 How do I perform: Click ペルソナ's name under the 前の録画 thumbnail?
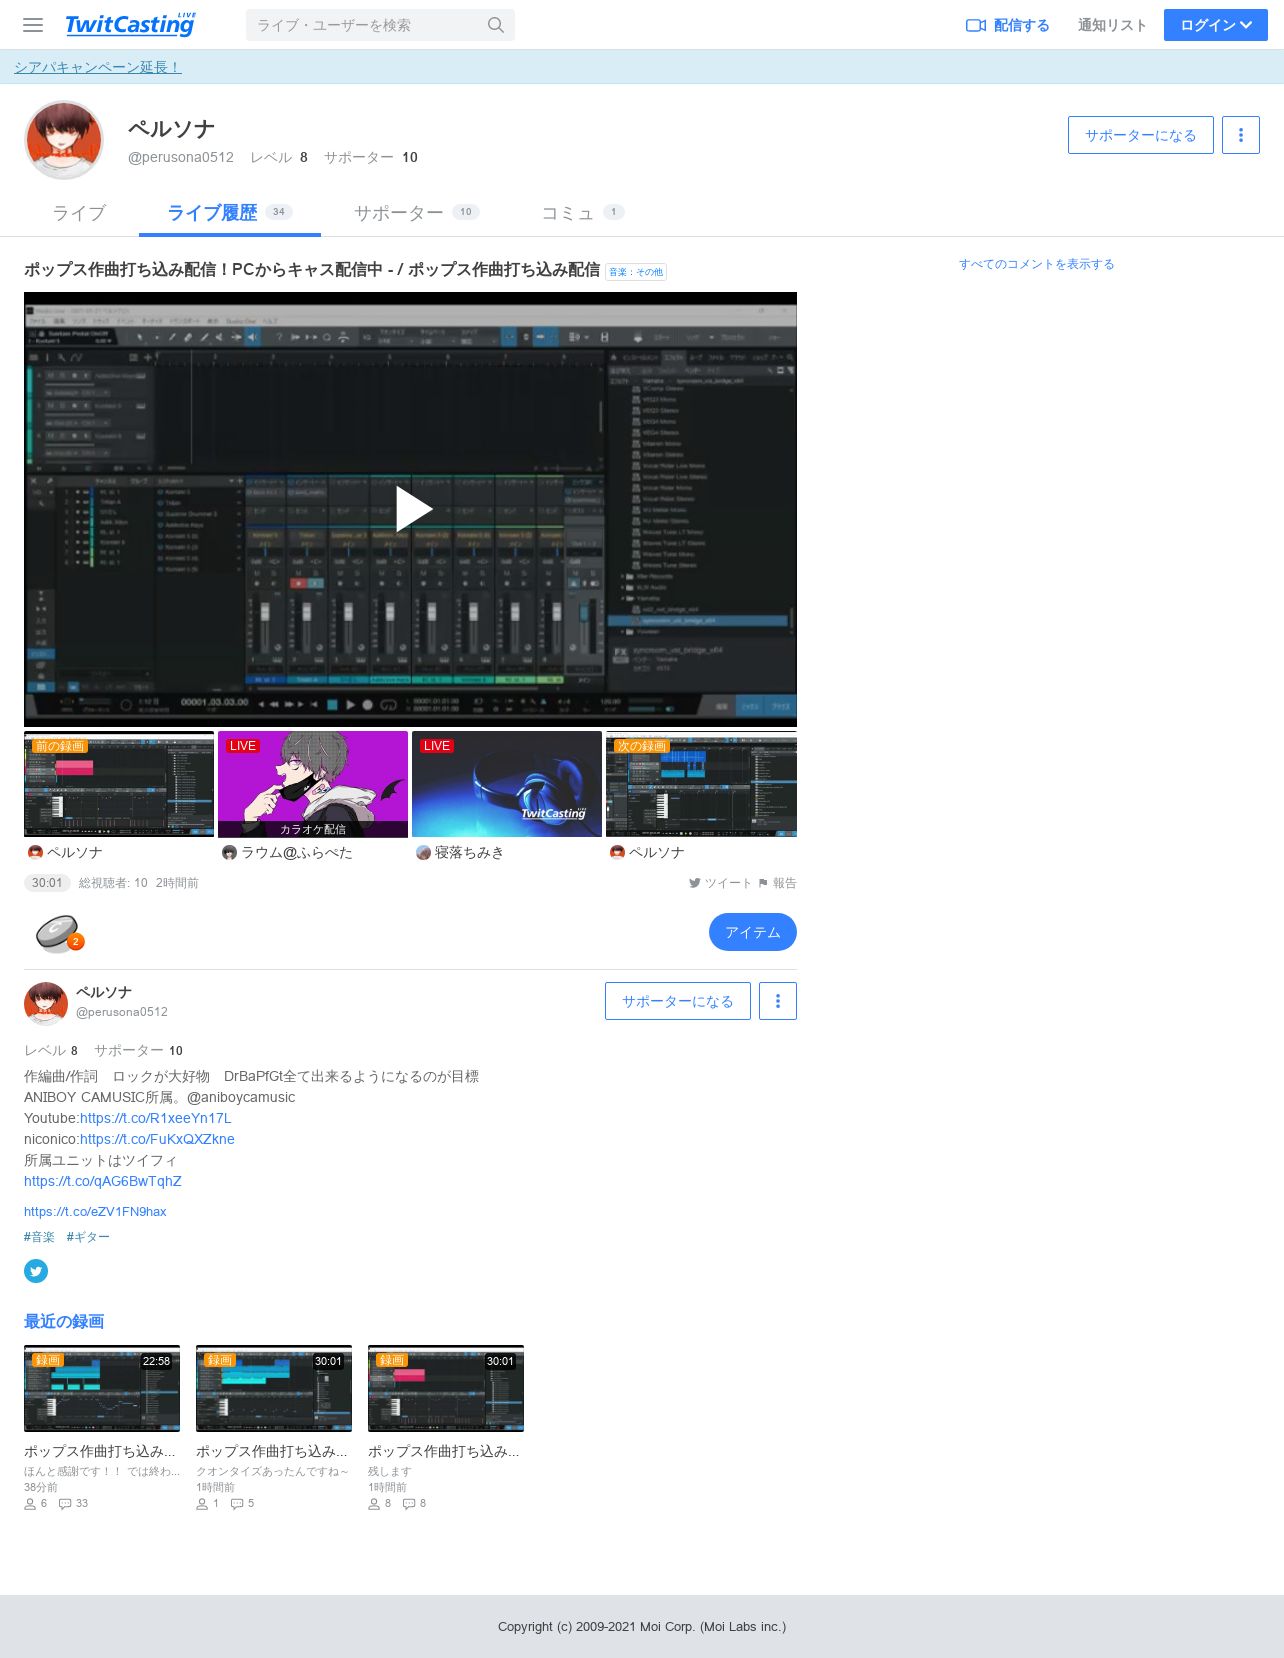tap(75, 853)
